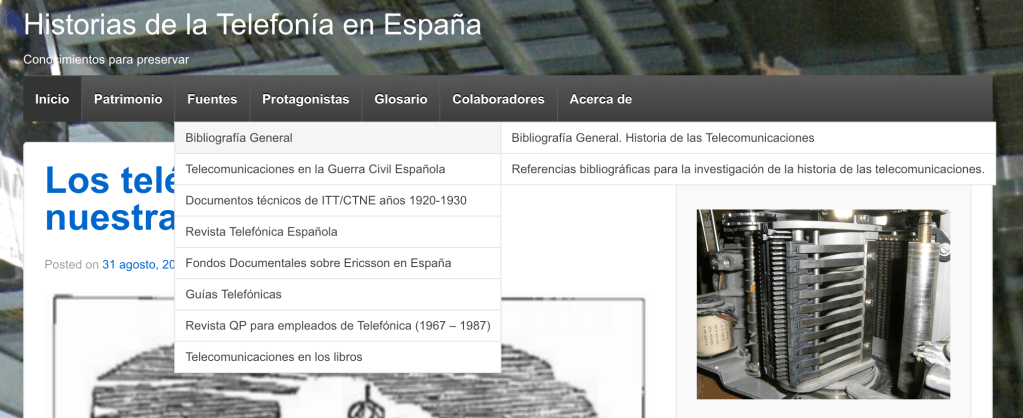
Task: Open Telecomunicaciones en los libros
Action: coord(274,357)
